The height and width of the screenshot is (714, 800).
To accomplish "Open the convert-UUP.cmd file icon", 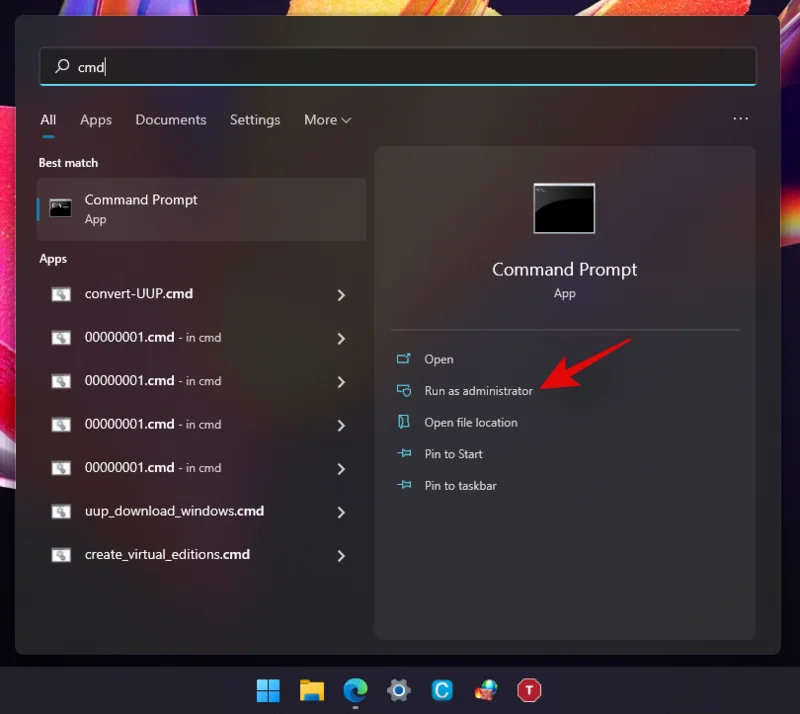I will 61,294.
